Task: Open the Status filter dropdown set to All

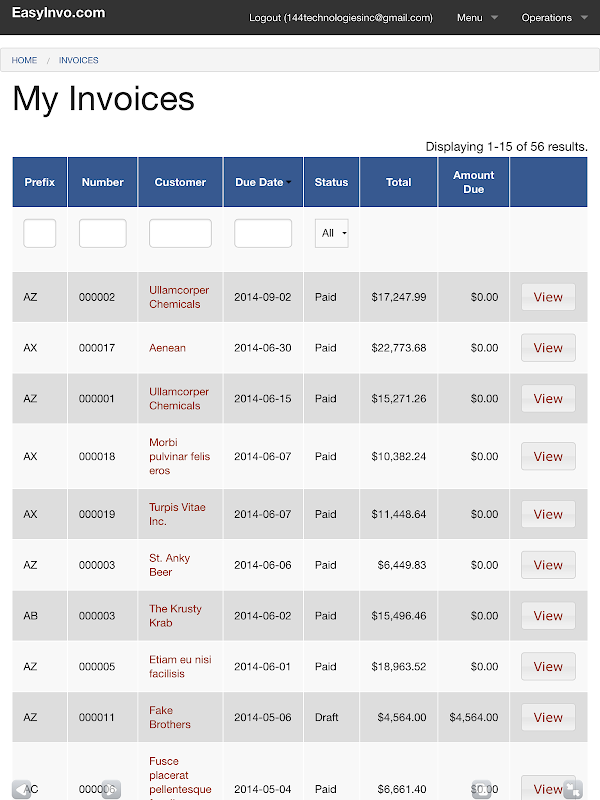Action: tap(331, 233)
